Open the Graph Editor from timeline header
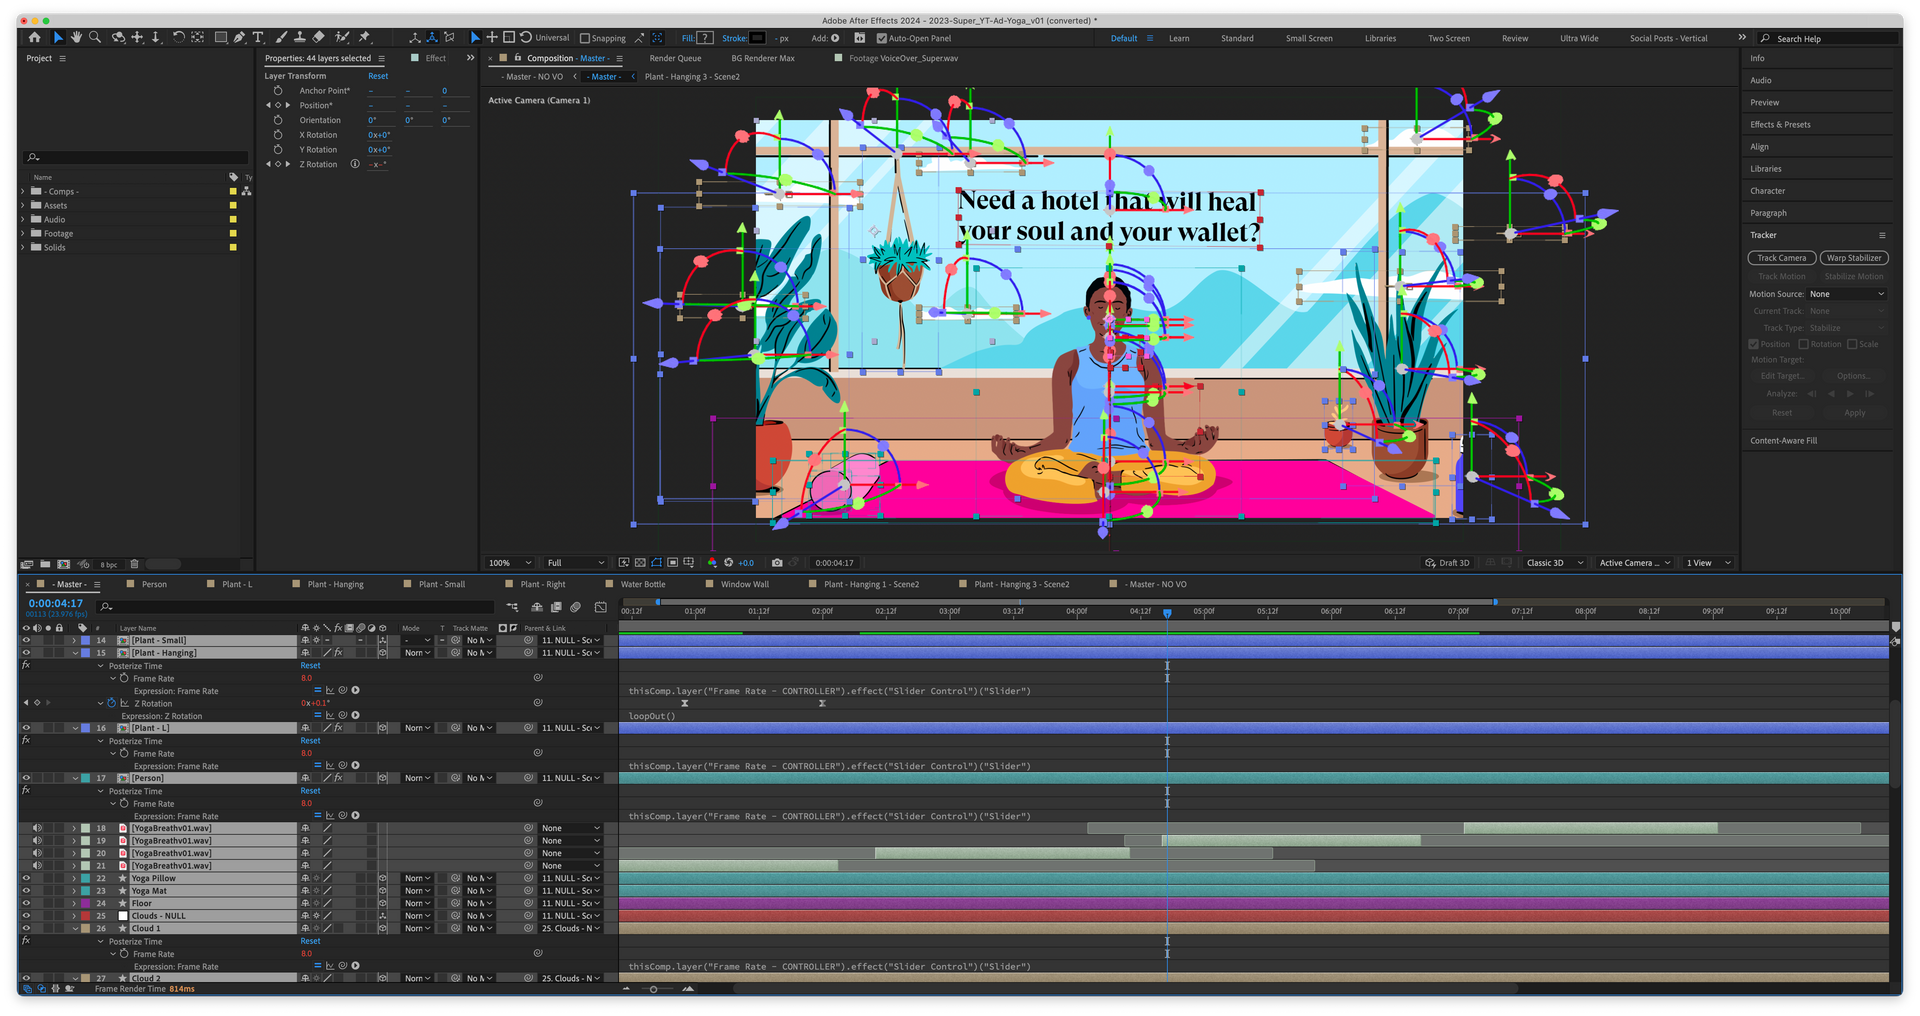 pos(600,607)
